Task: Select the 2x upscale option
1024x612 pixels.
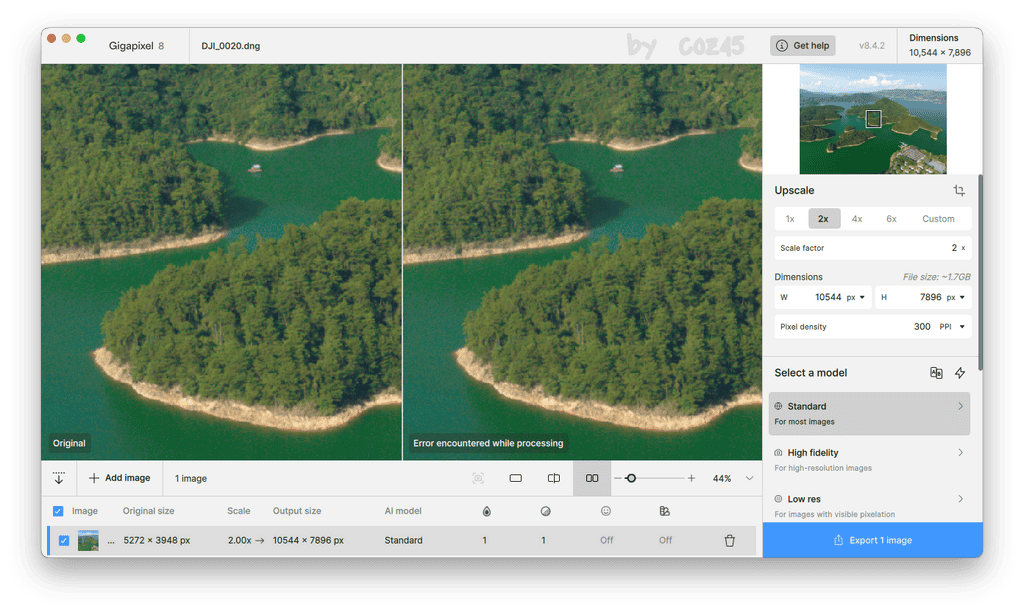Action: 824,219
